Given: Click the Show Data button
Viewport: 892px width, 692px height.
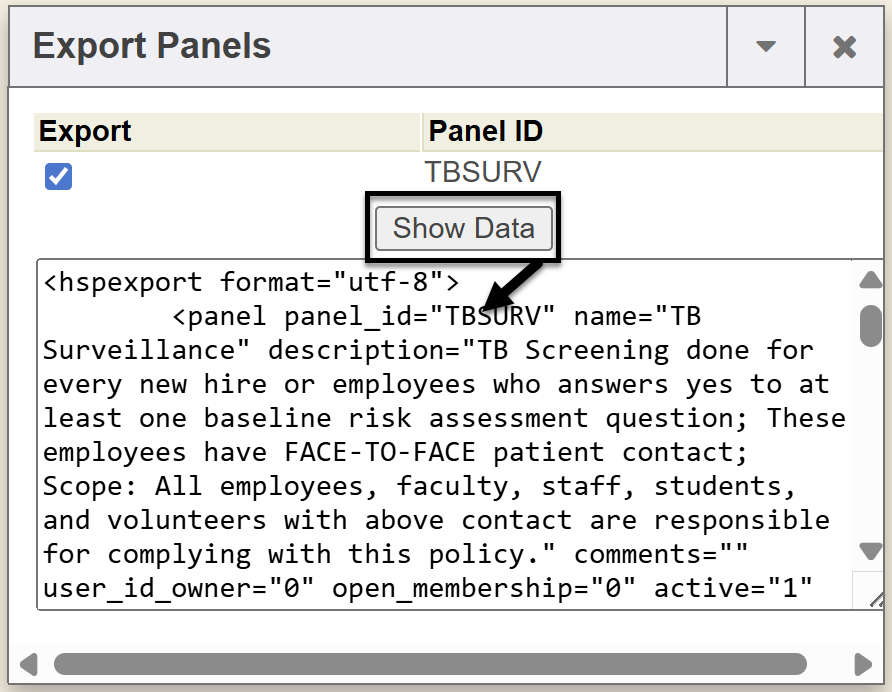Looking at the screenshot, I should (x=463, y=228).
